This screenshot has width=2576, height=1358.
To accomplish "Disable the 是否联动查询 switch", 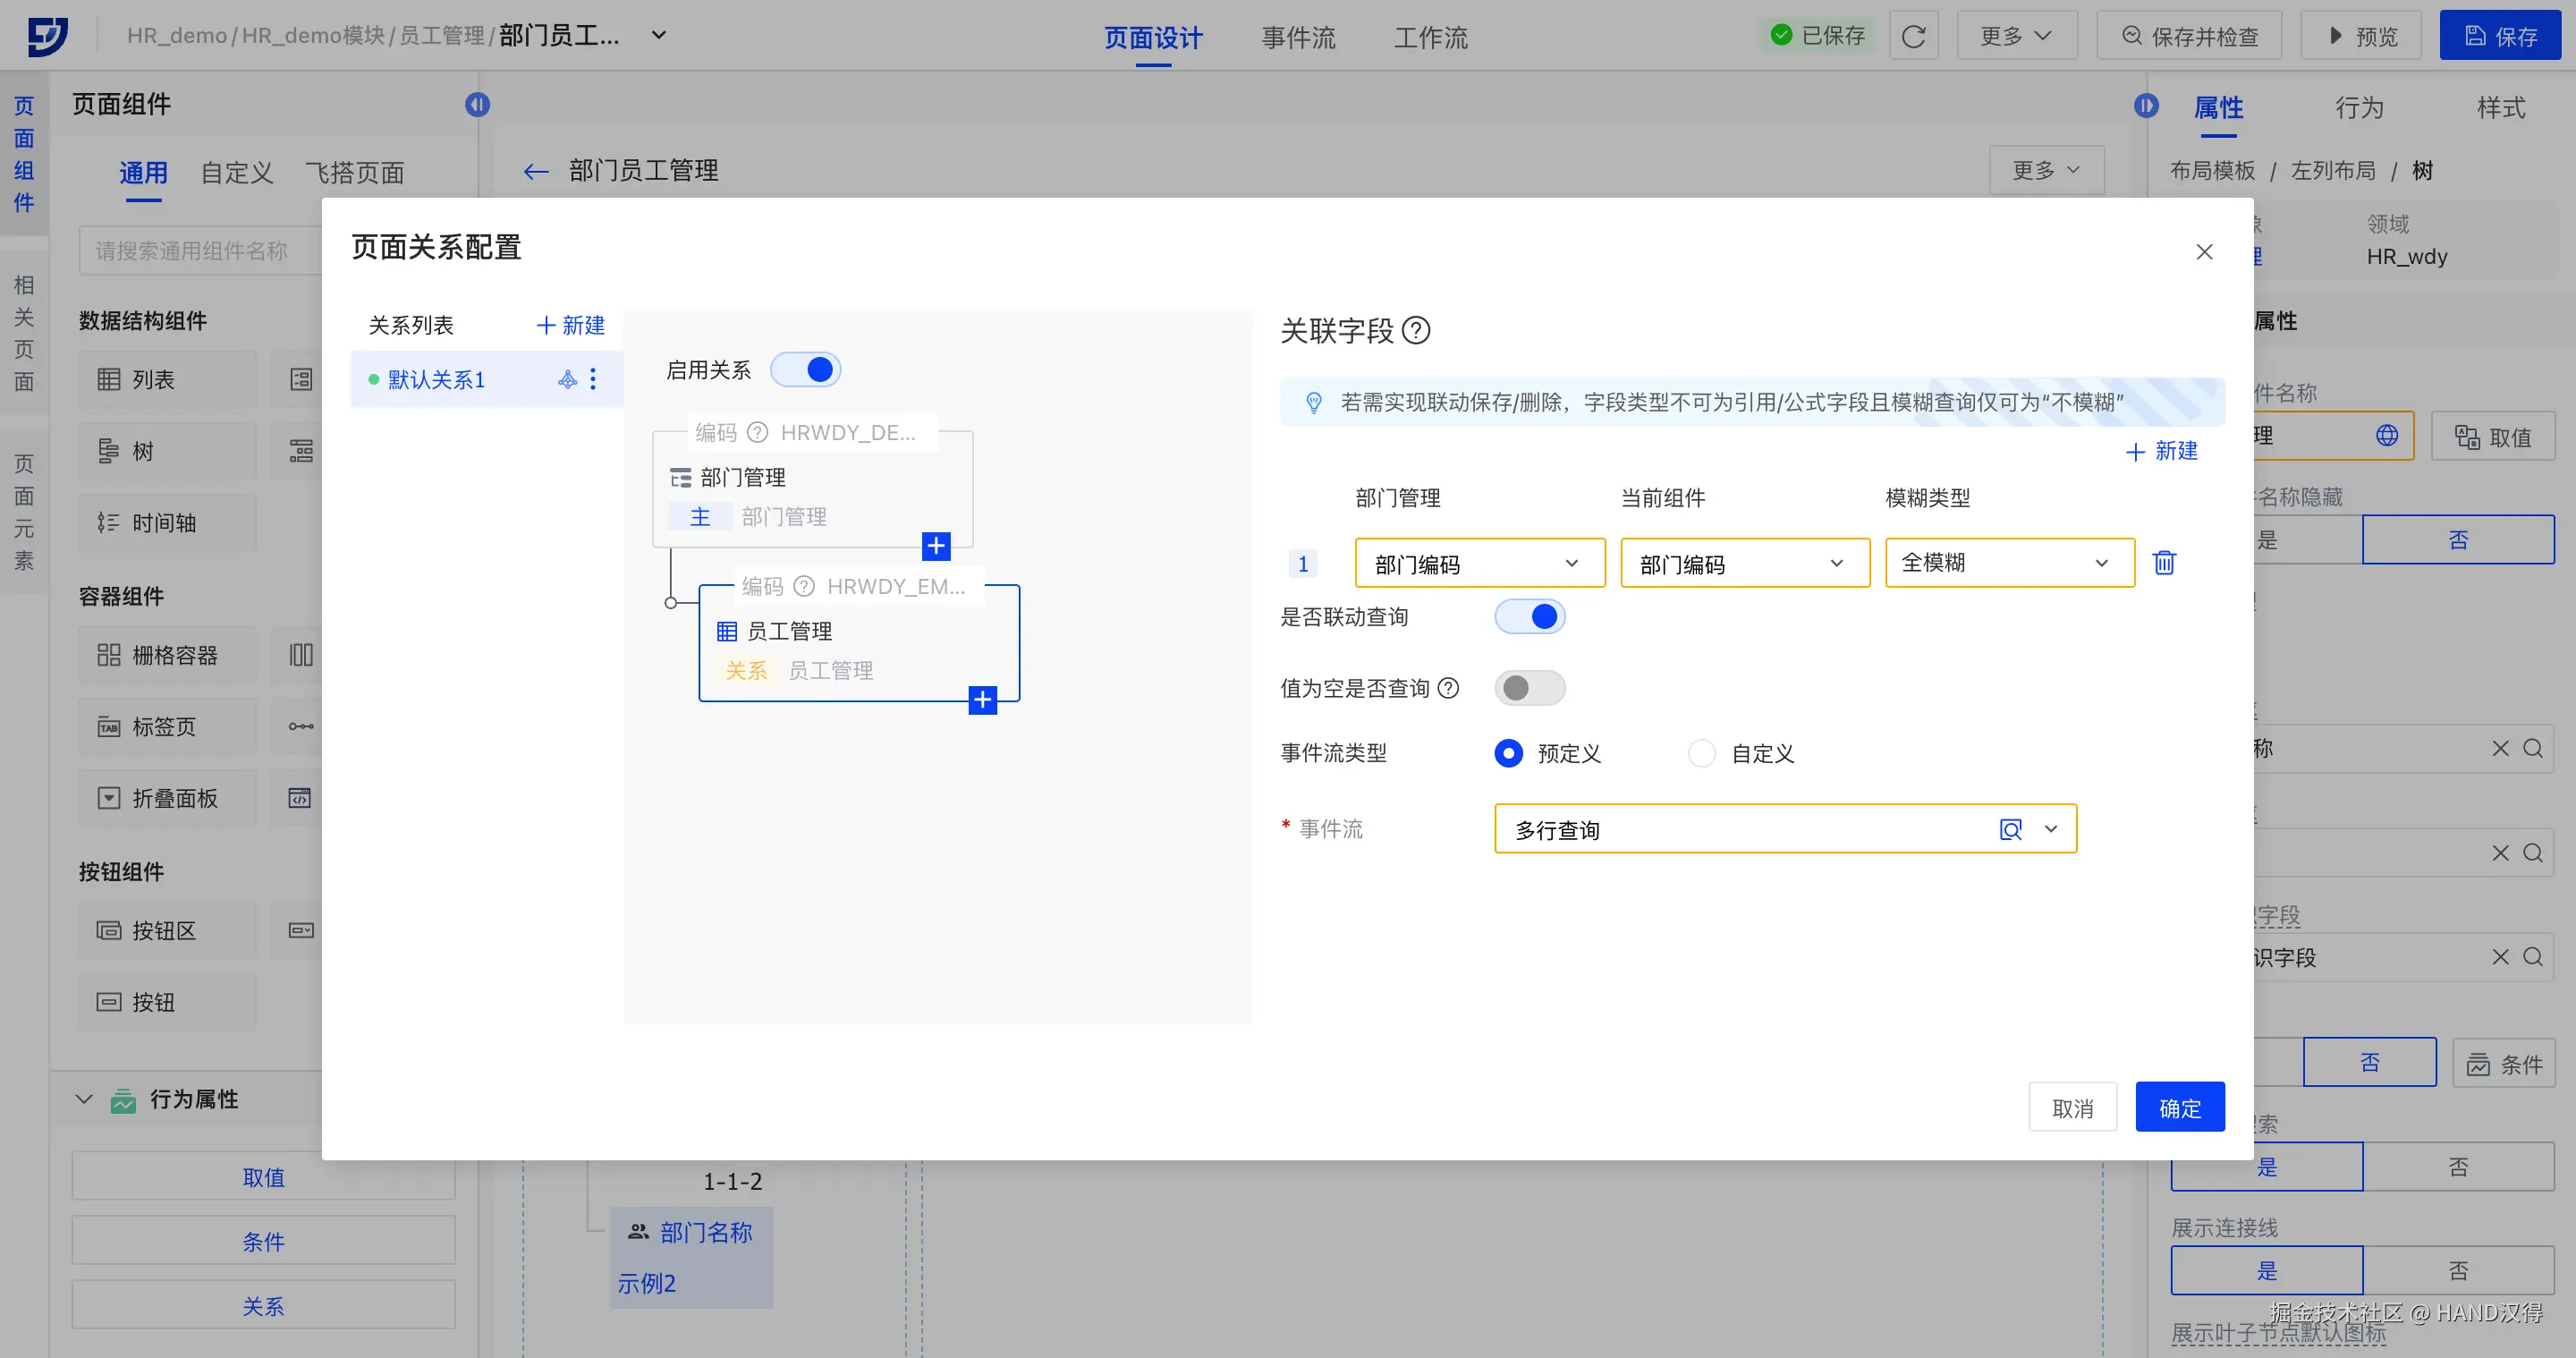I will click(x=1529, y=617).
